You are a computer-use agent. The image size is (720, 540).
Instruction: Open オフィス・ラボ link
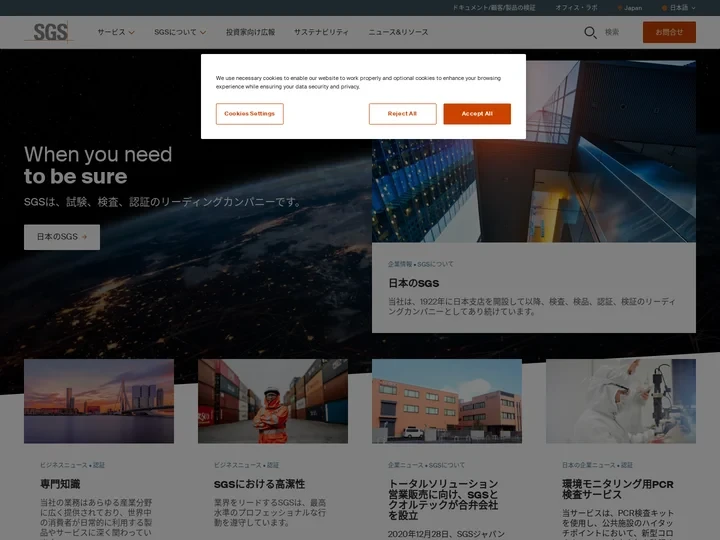pyautogui.click(x=576, y=8)
